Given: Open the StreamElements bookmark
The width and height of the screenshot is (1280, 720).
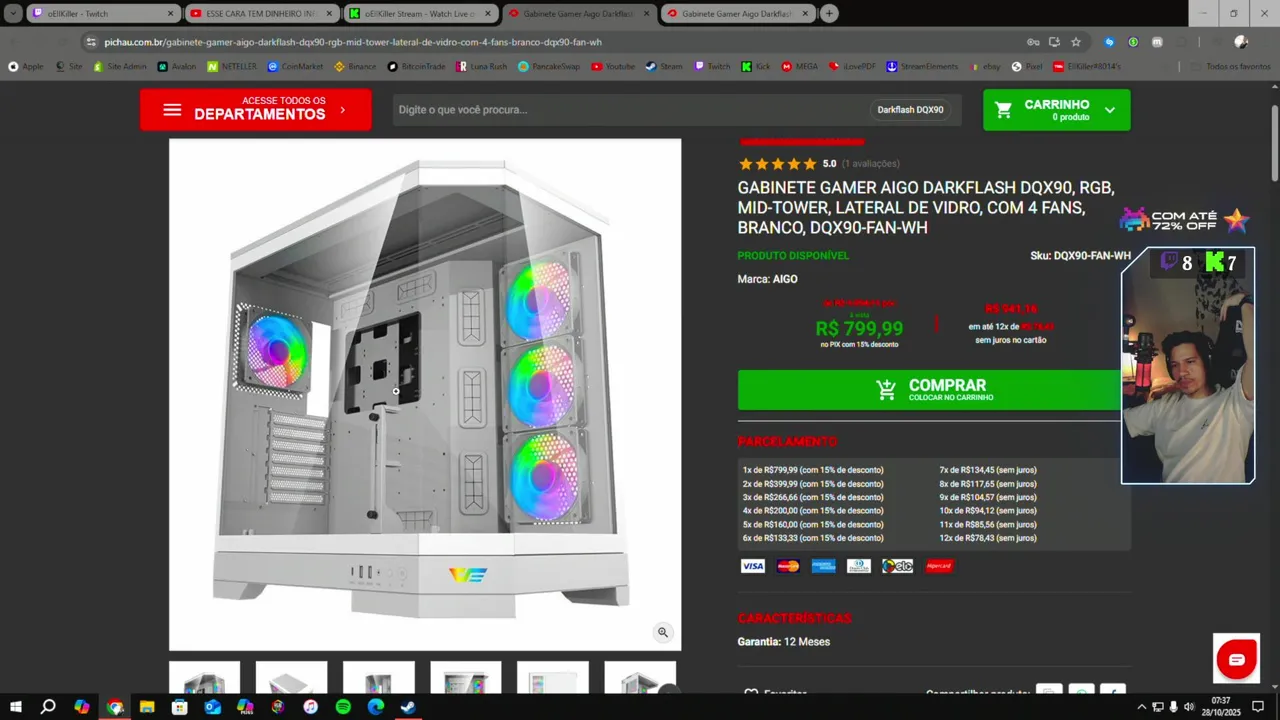Looking at the screenshot, I should tap(922, 66).
